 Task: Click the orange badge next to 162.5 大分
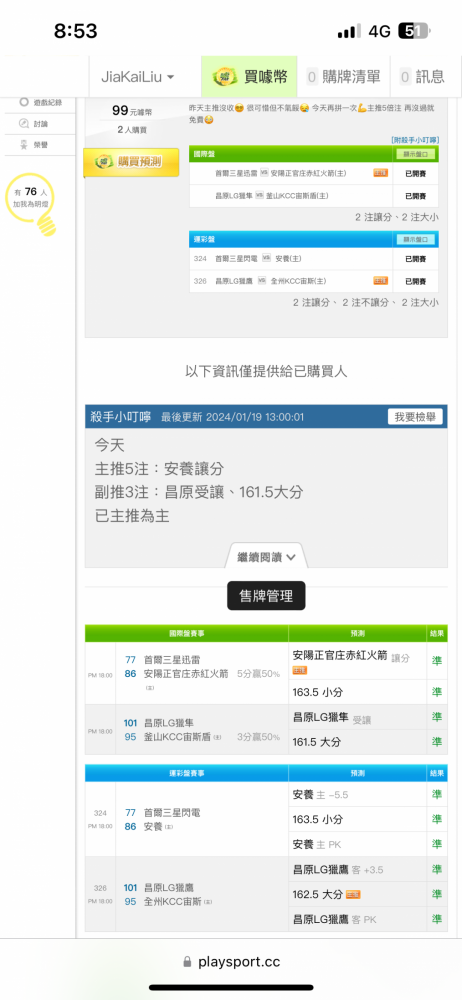(353, 894)
